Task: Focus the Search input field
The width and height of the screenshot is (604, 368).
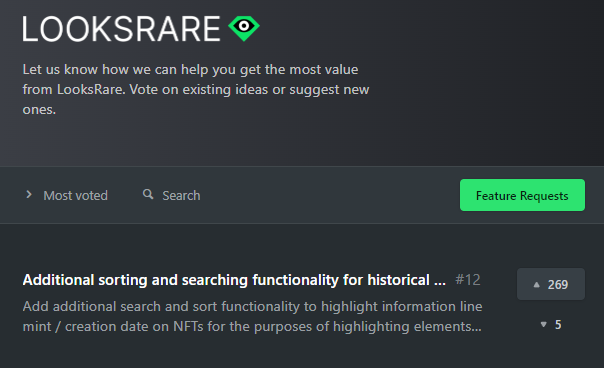Action: point(181,195)
